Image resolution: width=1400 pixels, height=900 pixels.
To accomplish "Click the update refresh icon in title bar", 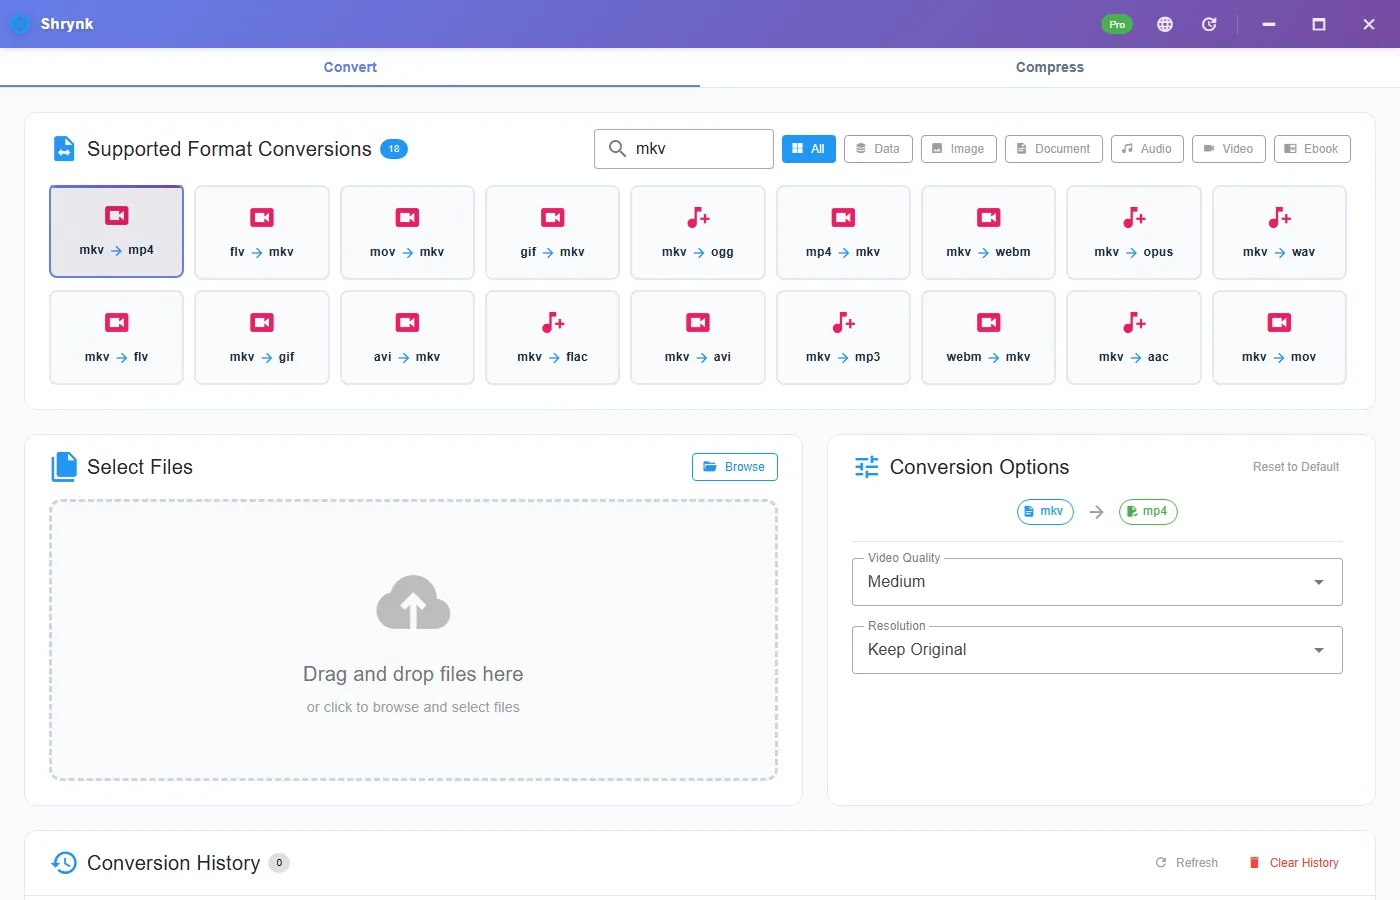I will coord(1209,24).
